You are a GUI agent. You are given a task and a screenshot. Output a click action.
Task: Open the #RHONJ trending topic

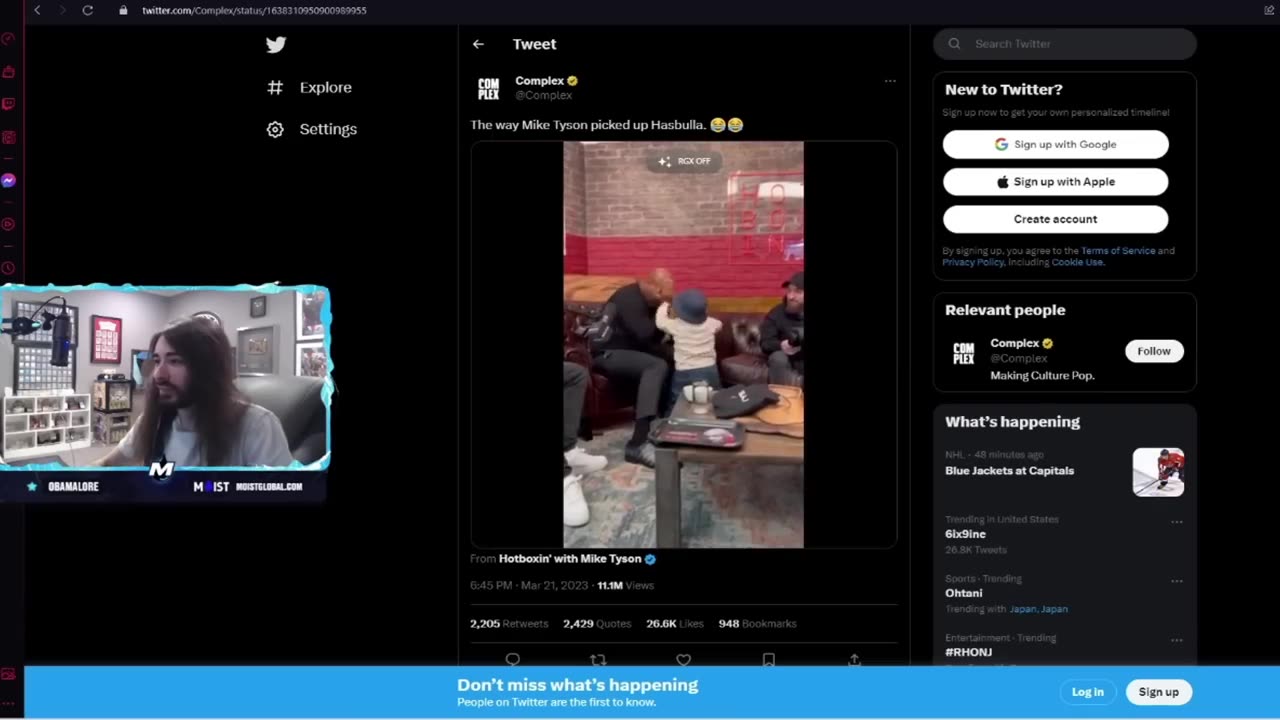pyautogui.click(x=968, y=652)
